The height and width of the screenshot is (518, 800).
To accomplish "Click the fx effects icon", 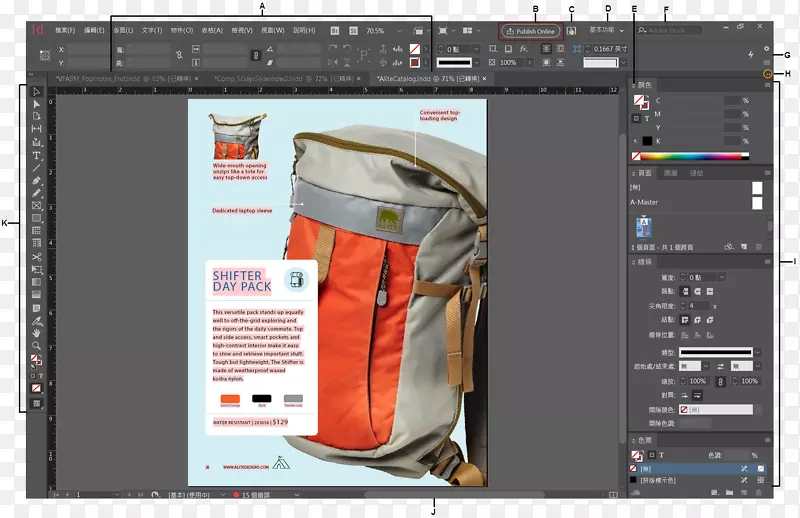I will tap(523, 49).
